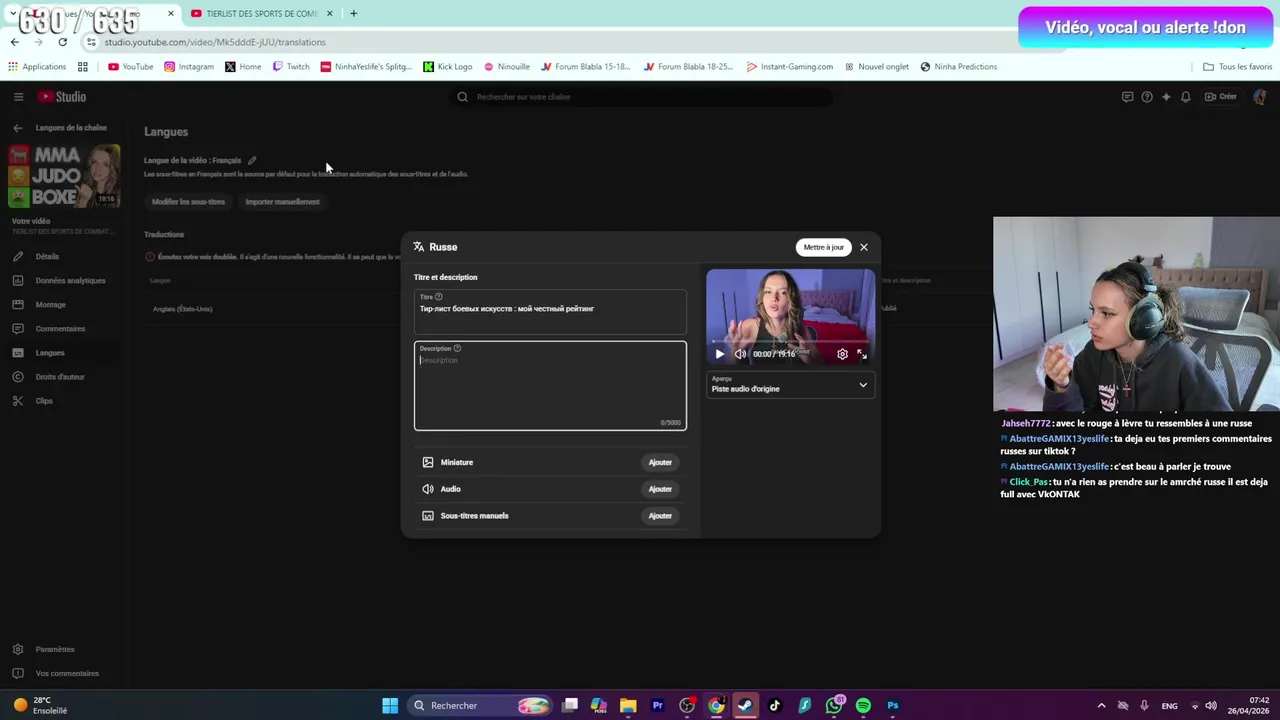The image size is (1280, 720).
Task: Open Spotify from the taskbar
Action: pos(863,706)
